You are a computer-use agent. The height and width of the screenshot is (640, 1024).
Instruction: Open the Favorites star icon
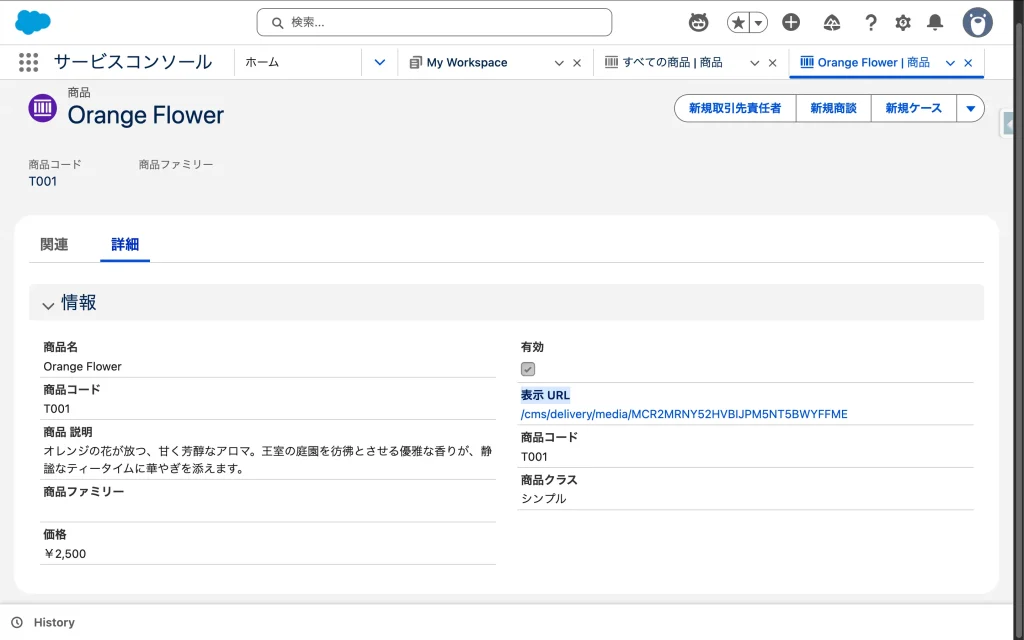[739, 22]
